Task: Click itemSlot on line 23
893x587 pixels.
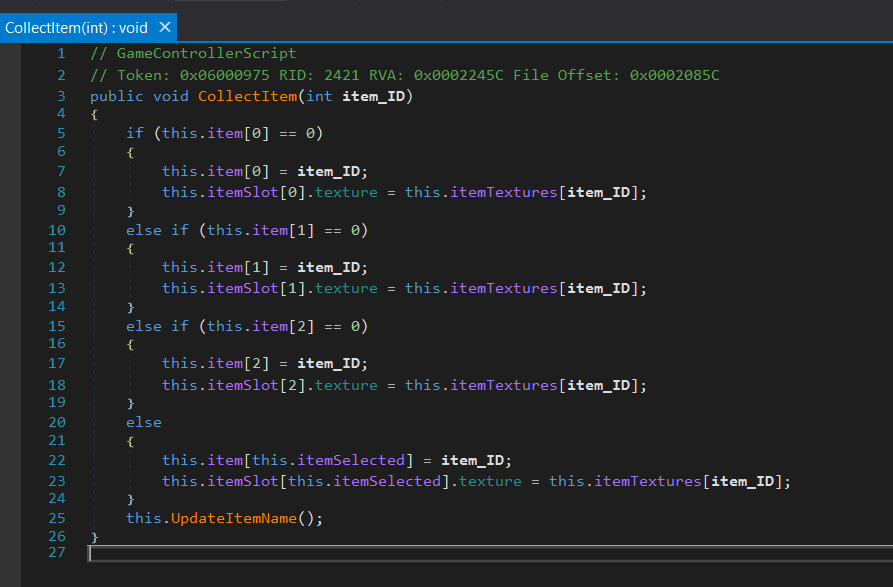Action: pyautogui.click(x=243, y=482)
